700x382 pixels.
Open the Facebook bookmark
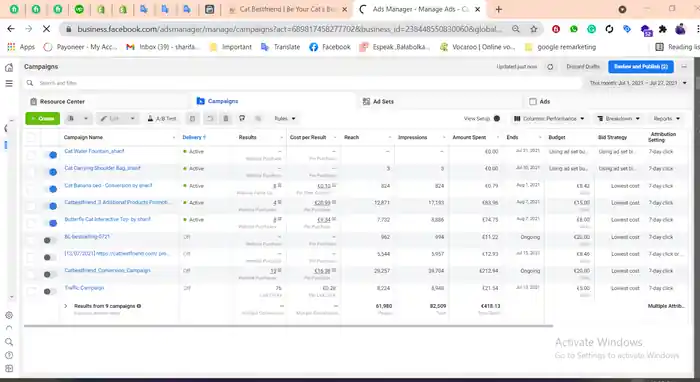(x=330, y=47)
